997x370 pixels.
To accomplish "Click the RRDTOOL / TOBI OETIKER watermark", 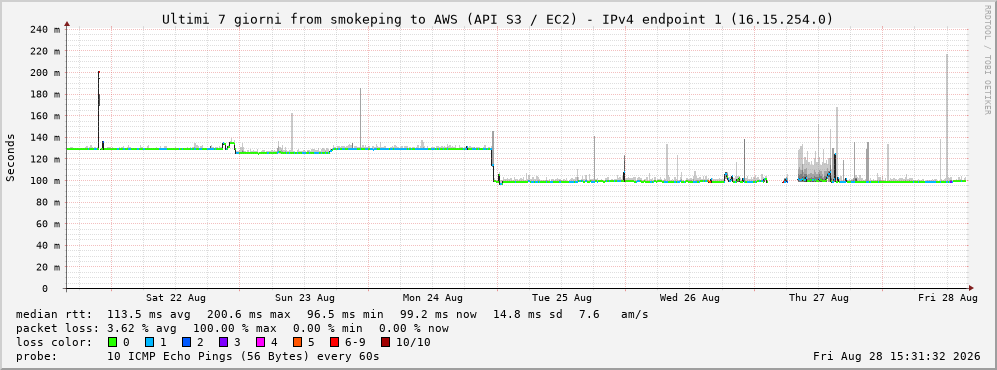I will click(x=987, y=60).
